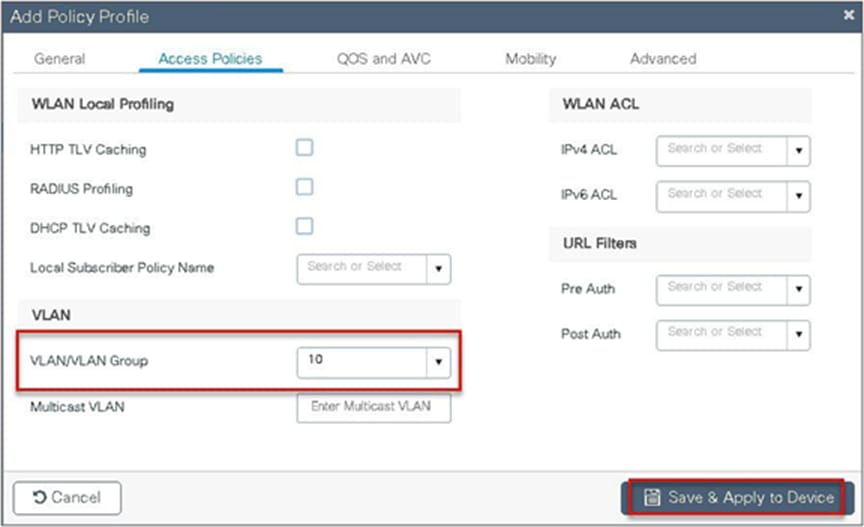Select the Access Policies tab
Screen dimensions: 864x527
click(x=210, y=58)
